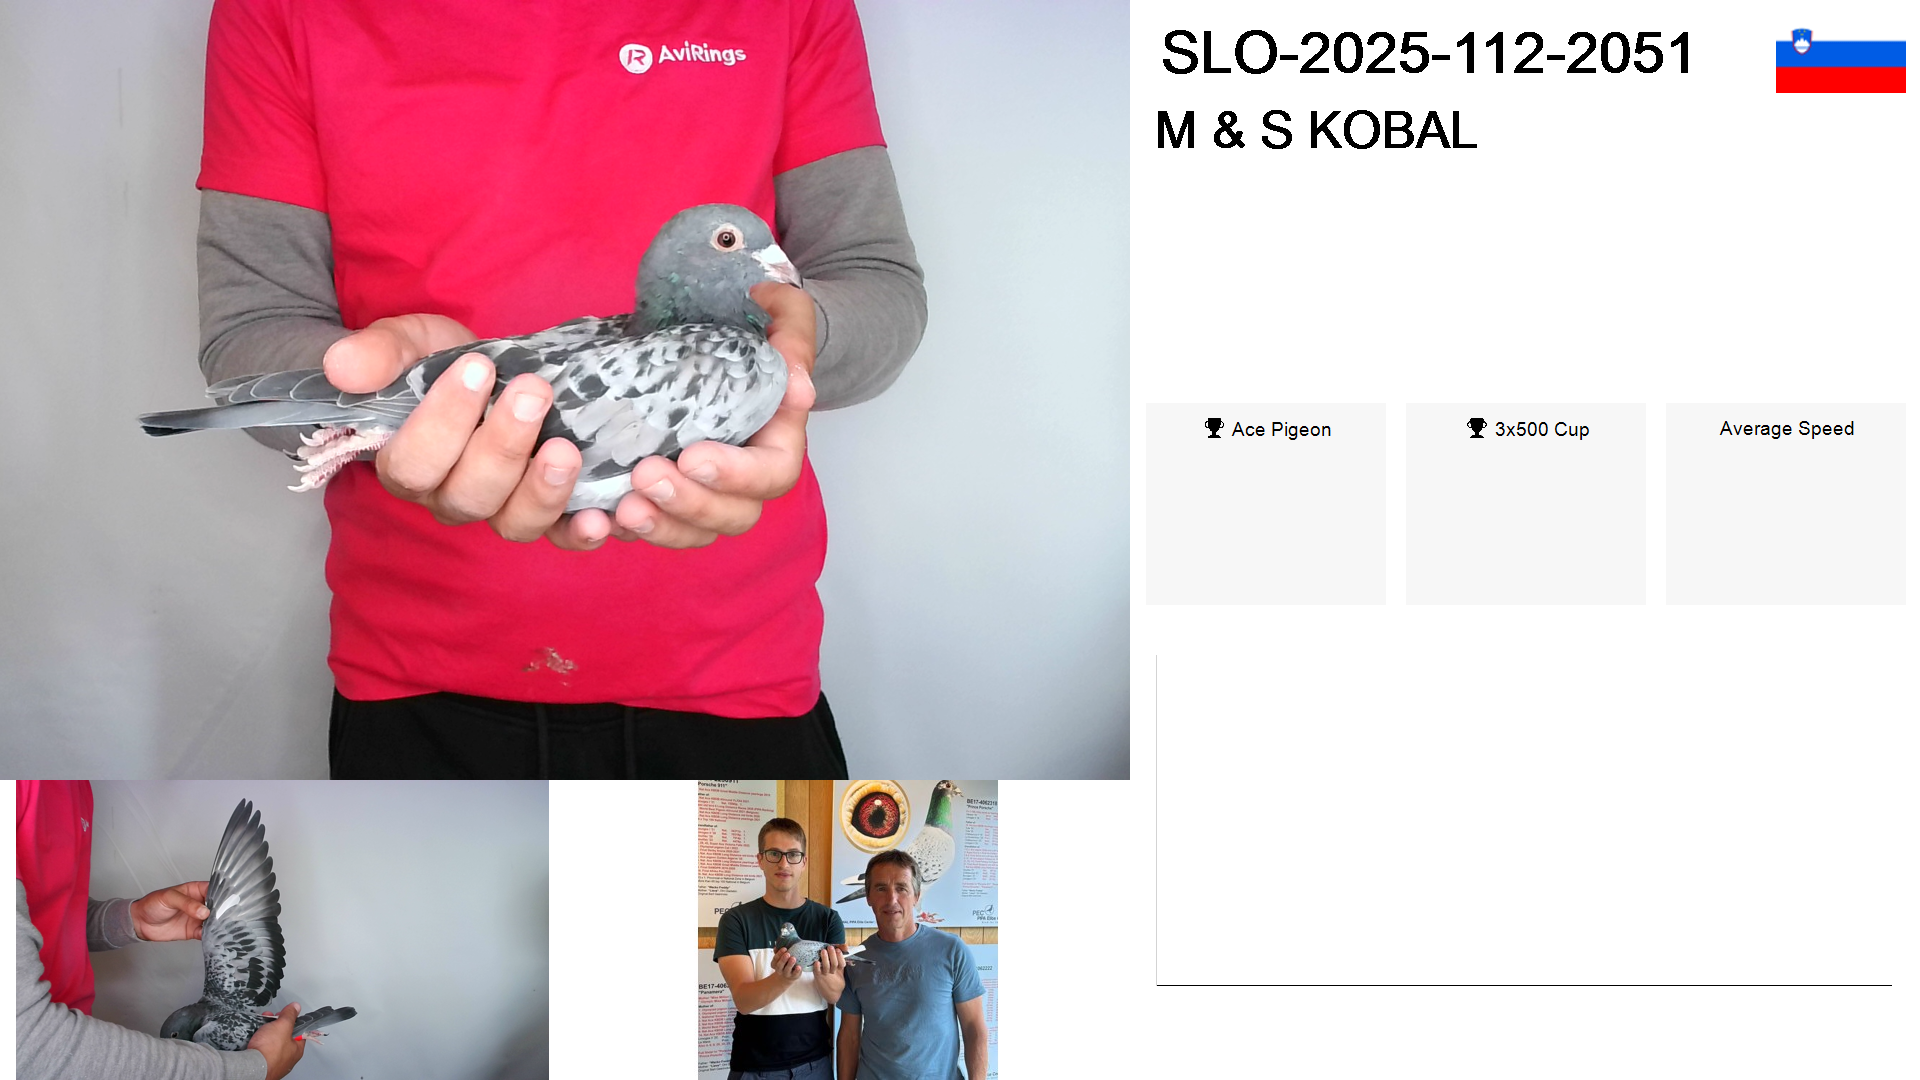1920x1080 pixels.
Task: Select the Average Speed label text
Action: 1786,428
